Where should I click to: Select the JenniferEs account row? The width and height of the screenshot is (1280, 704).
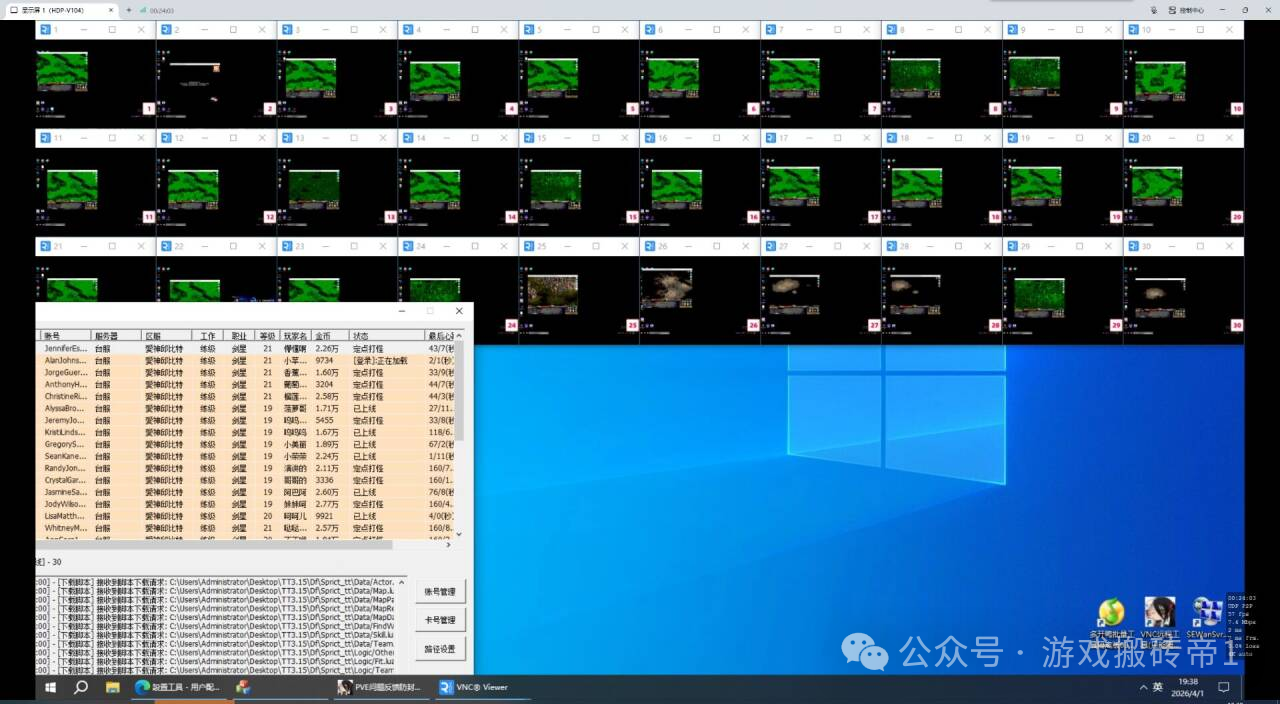tap(66, 348)
